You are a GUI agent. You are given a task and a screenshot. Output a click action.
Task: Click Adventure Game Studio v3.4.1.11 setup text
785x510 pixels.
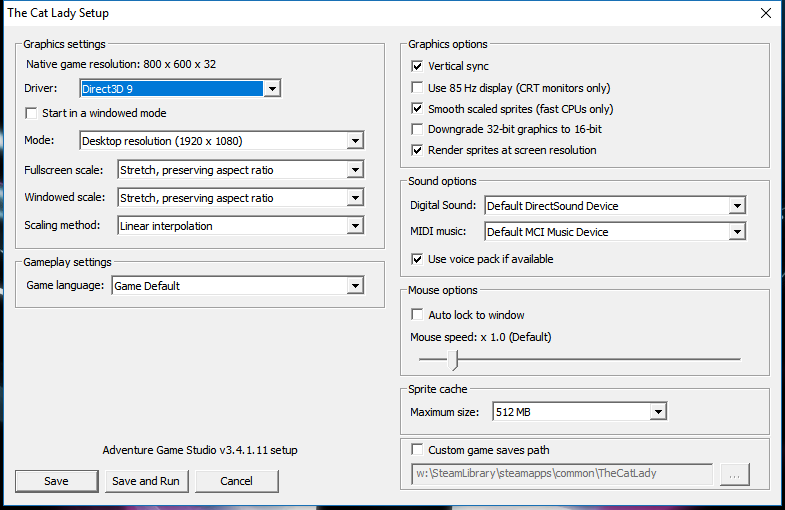[x=200, y=450]
